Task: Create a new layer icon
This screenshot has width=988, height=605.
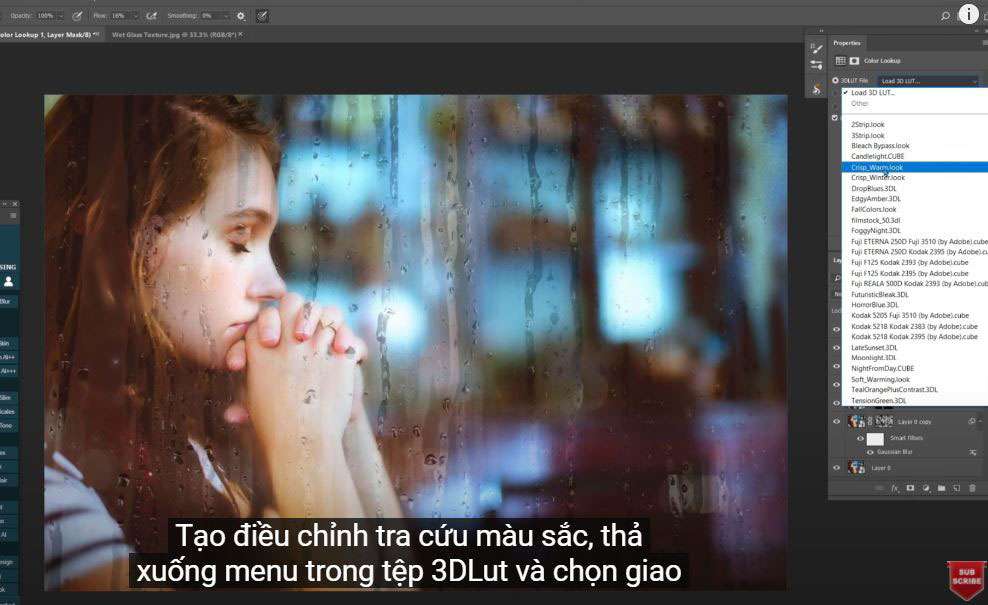Action: pyautogui.click(x=956, y=488)
